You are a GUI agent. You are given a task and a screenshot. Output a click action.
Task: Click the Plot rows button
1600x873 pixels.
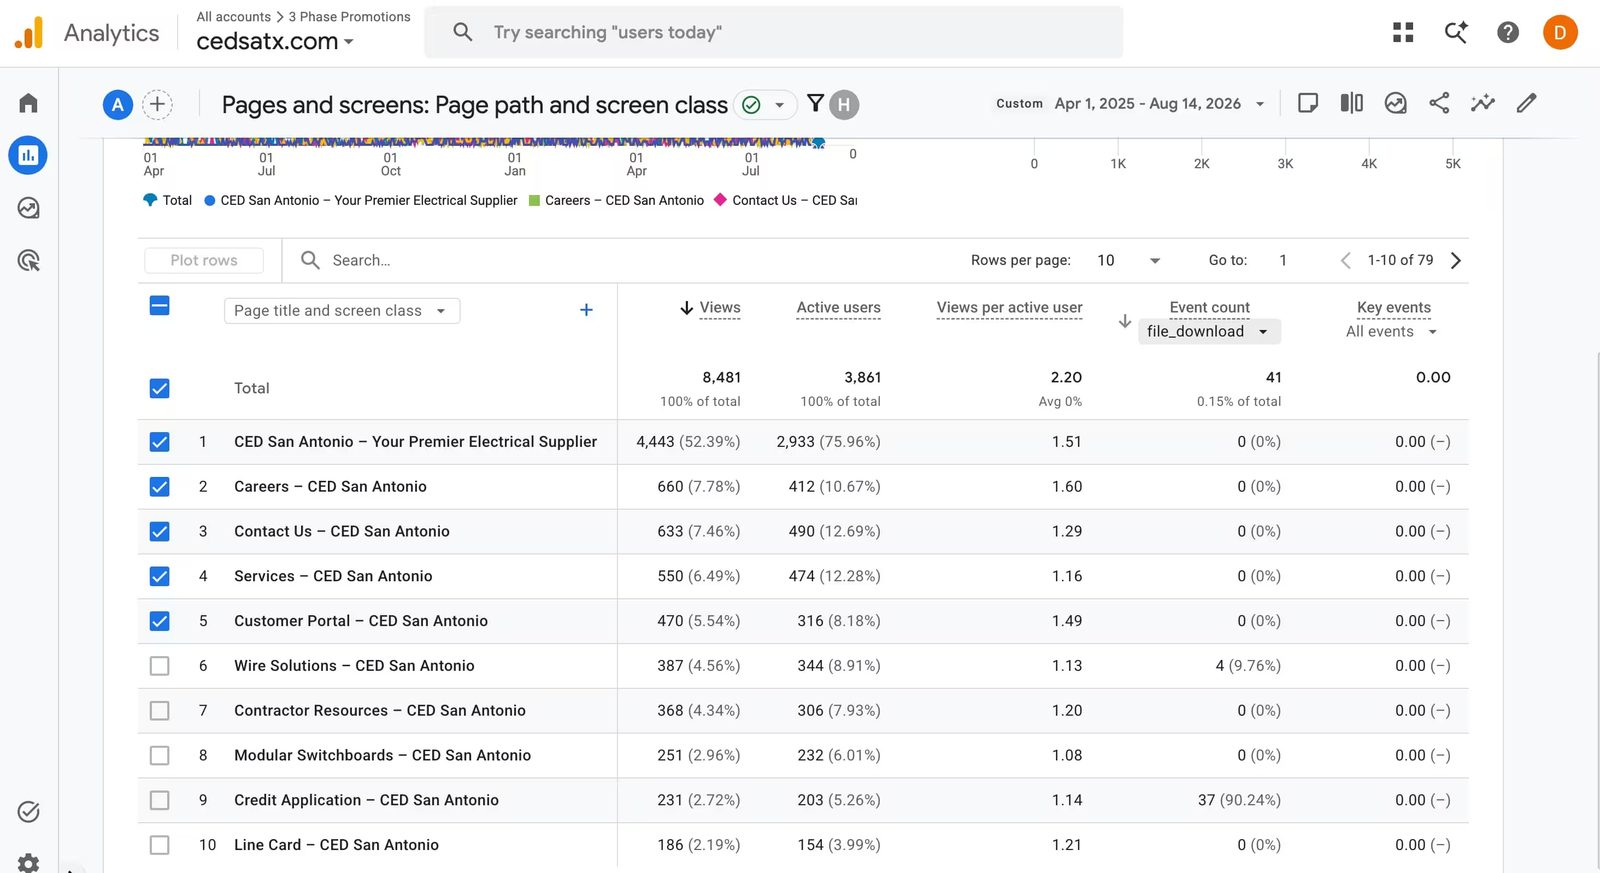(x=204, y=260)
